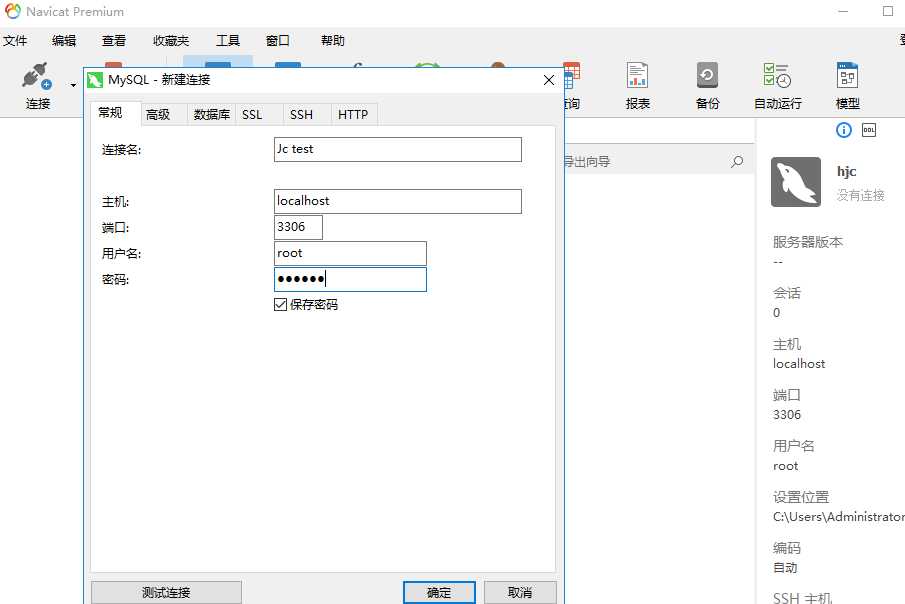
Task: Open the 查看 View menu
Action: coord(114,40)
